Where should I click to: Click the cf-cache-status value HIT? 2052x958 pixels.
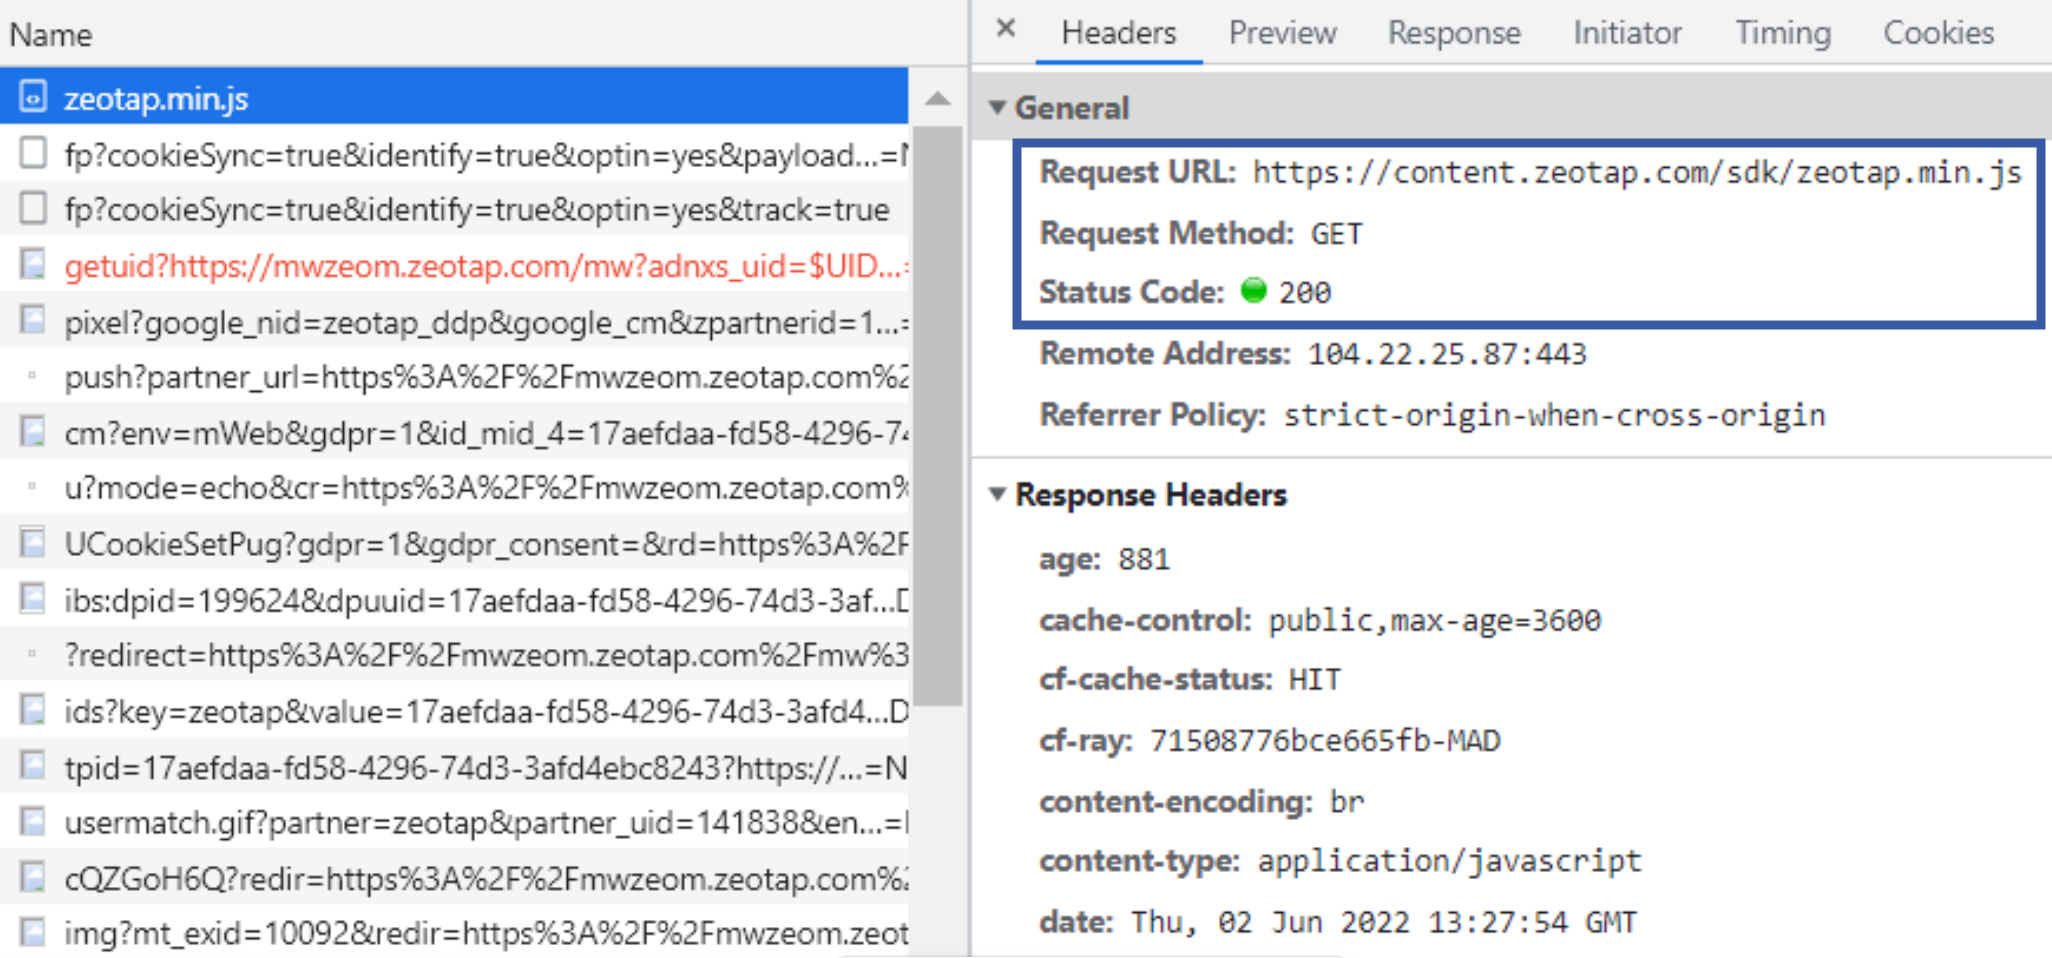1314,679
